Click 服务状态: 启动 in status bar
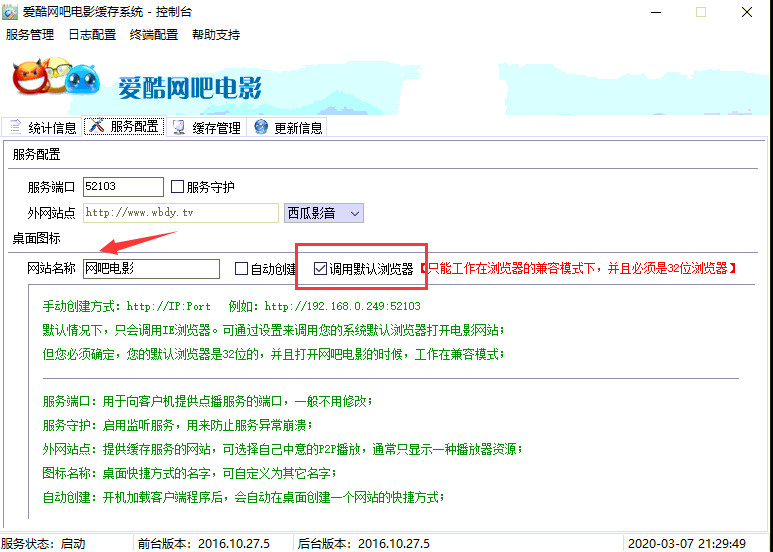Viewport: 773px width, 552px height. click(x=43, y=544)
